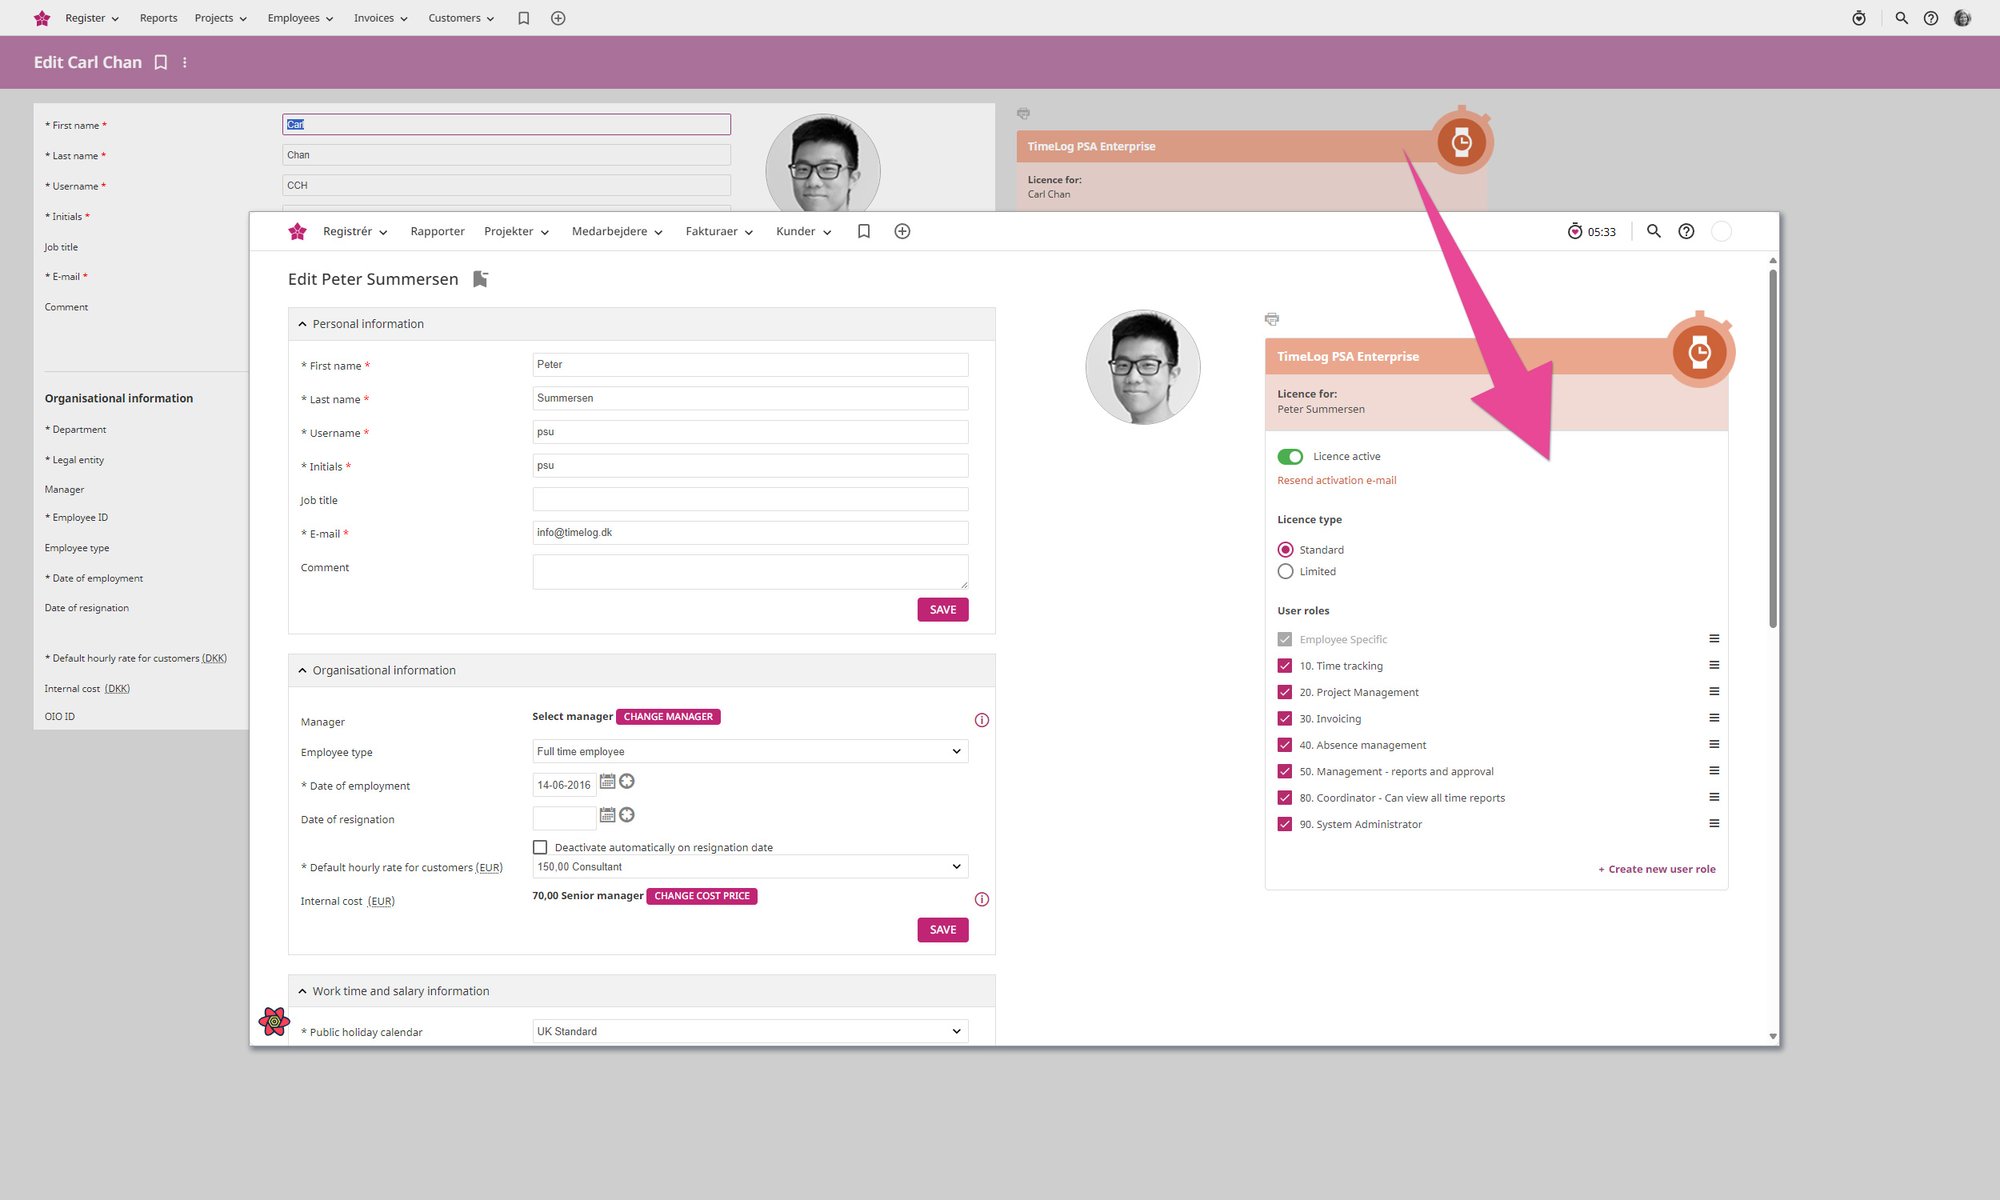The width and height of the screenshot is (2000, 1200).
Task: Open the Default hourly rate dropdown
Action: pyautogui.click(x=750, y=866)
